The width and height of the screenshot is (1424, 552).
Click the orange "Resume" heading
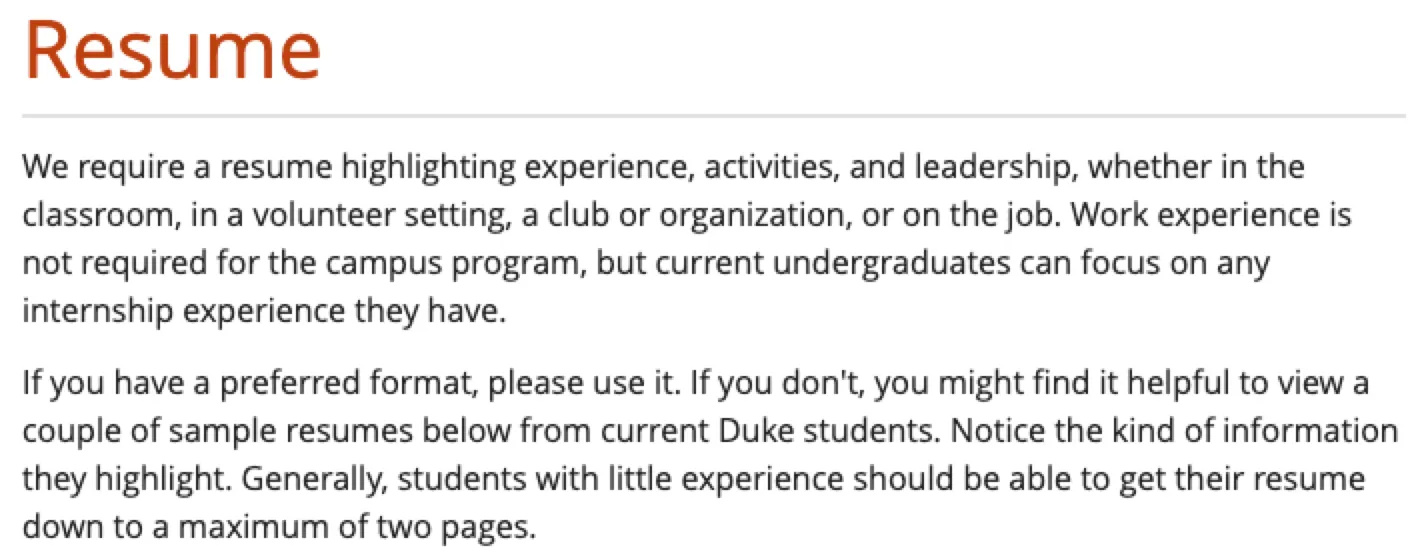172,50
